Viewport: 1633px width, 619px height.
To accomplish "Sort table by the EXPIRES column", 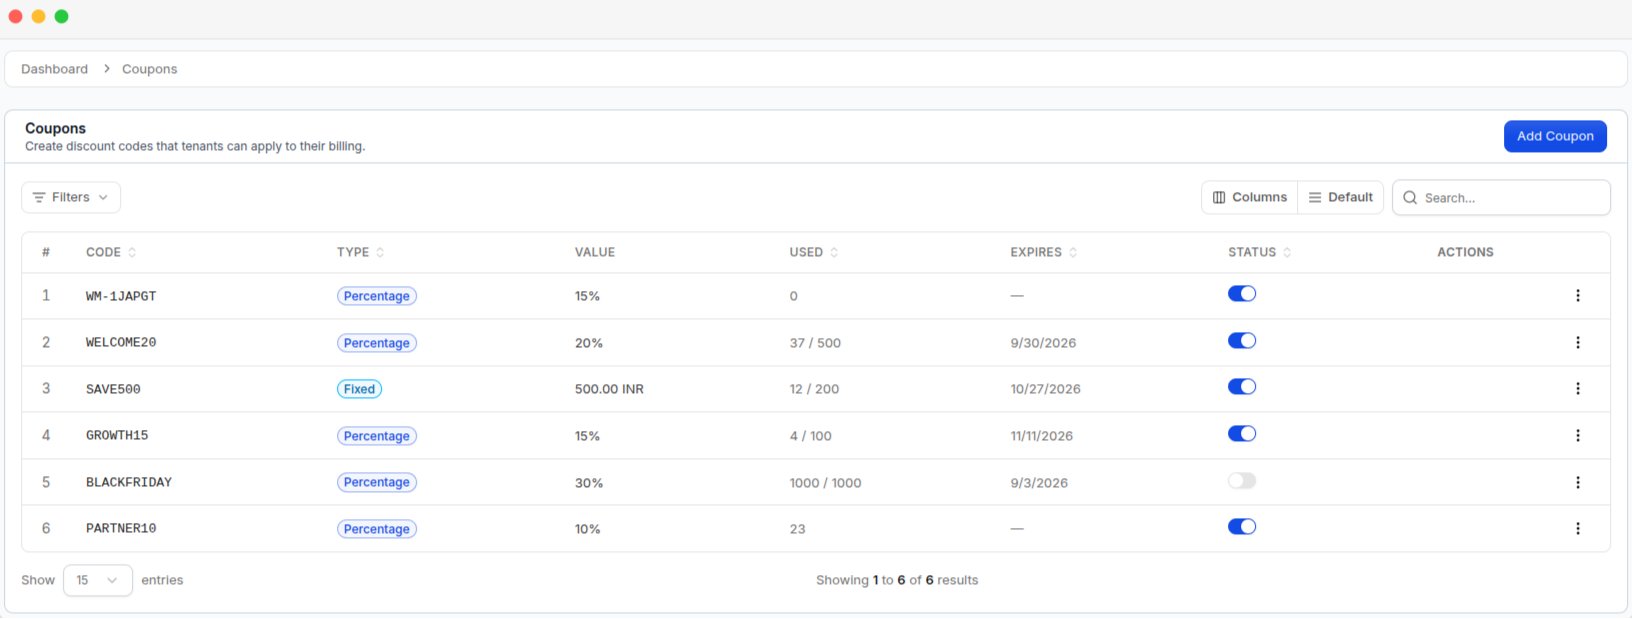I will click(x=1044, y=252).
